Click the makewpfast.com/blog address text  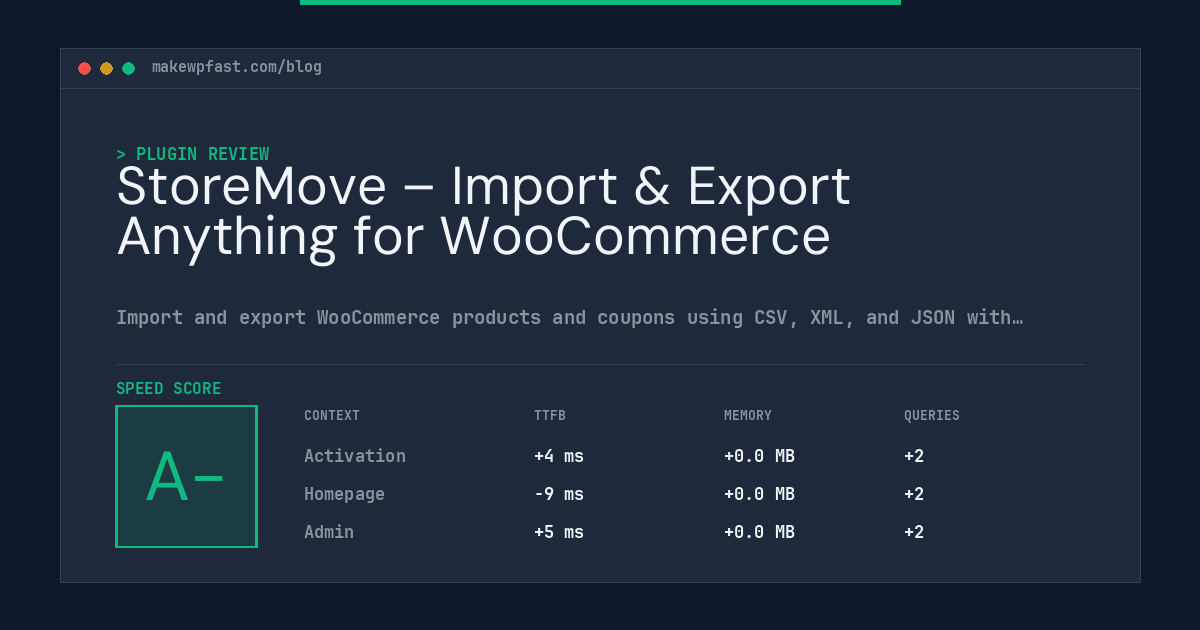(237, 67)
